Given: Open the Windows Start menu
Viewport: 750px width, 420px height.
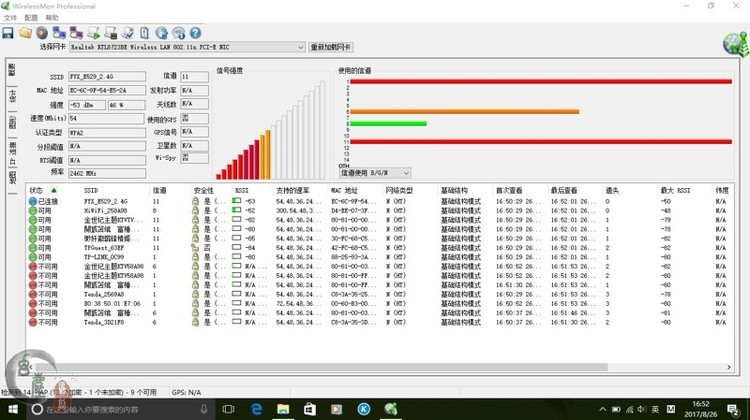Looking at the screenshot, I should pos(12,409).
